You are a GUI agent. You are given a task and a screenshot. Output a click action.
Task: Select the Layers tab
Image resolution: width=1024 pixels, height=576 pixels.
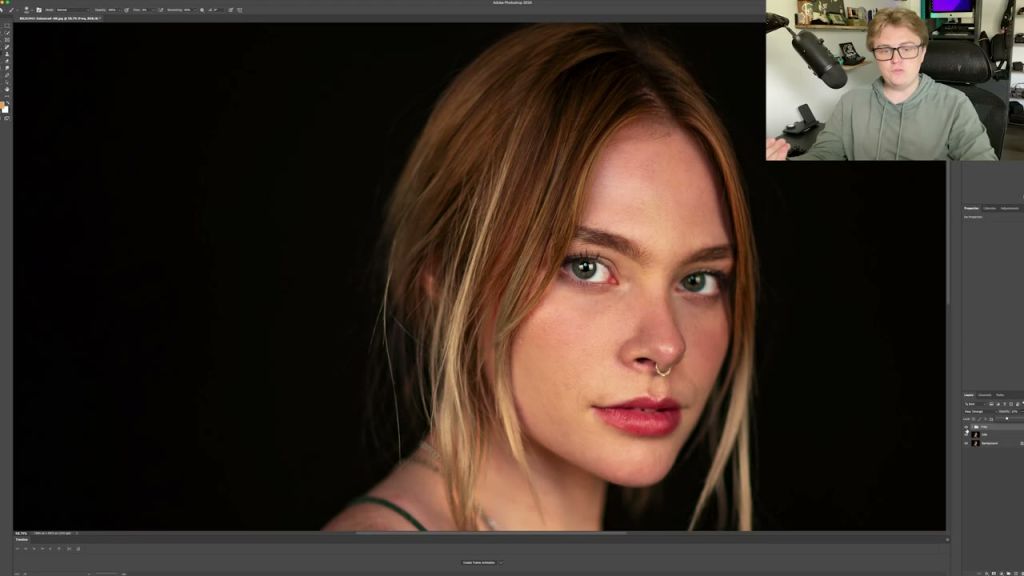pyautogui.click(x=969, y=395)
